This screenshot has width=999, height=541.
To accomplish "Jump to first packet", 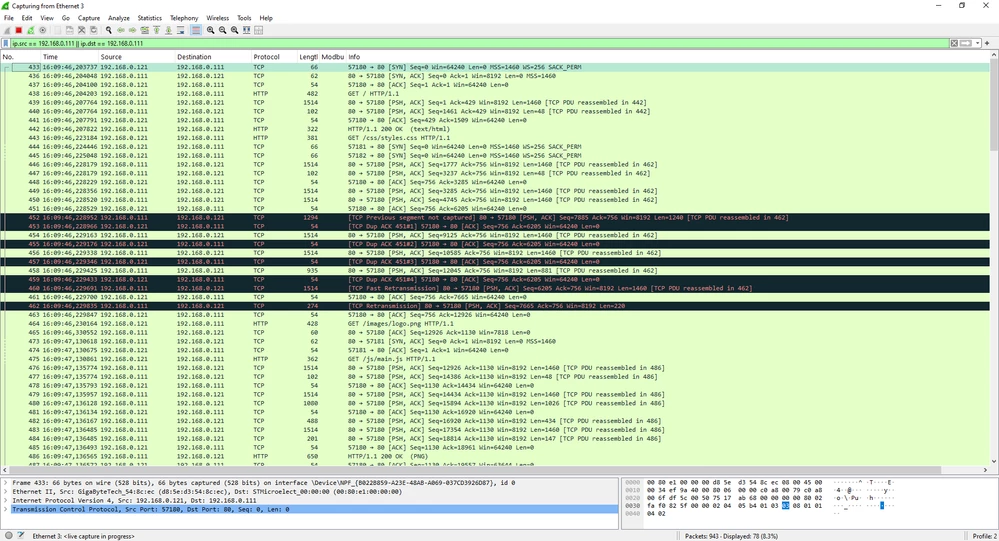I will point(156,30).
